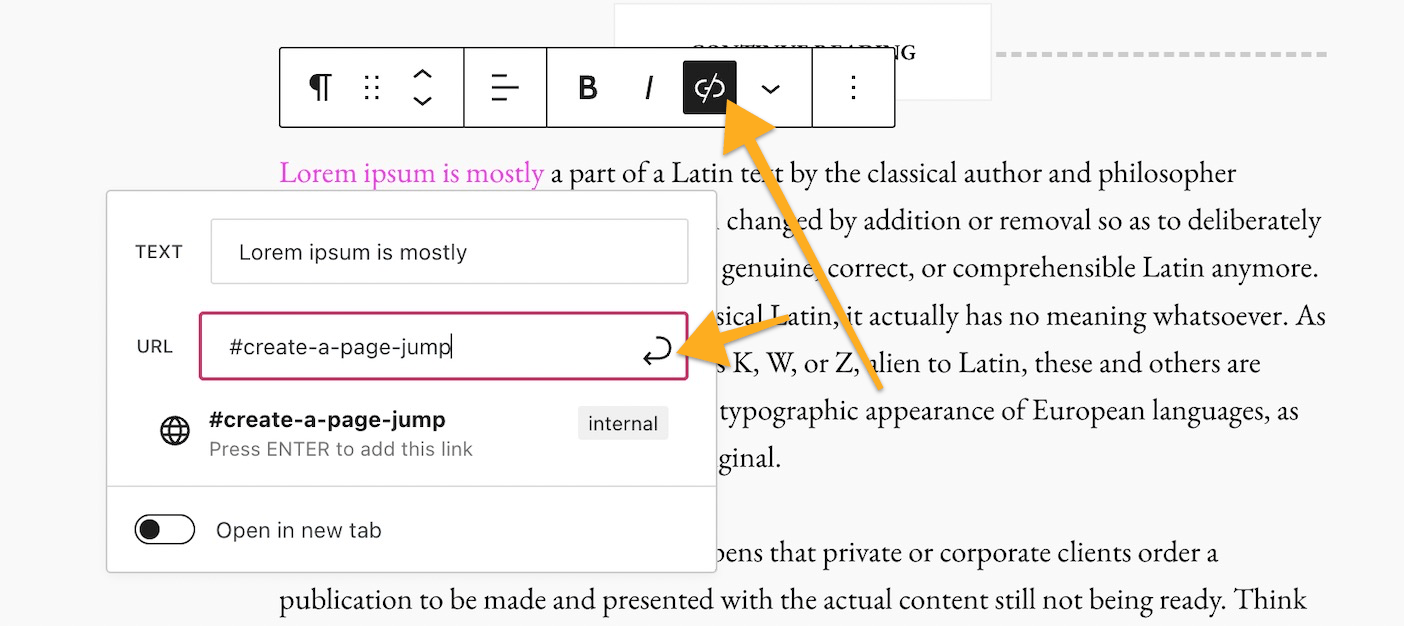Move the block down with the arrow
This screenshot has height=626, width=1404.
tap(422, 101)
